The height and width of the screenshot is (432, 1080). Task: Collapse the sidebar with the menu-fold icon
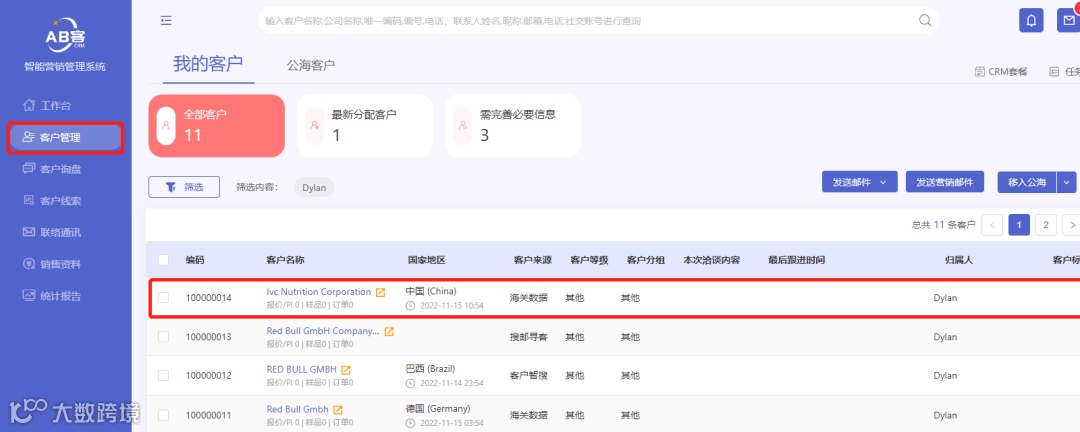pos(166,21)
